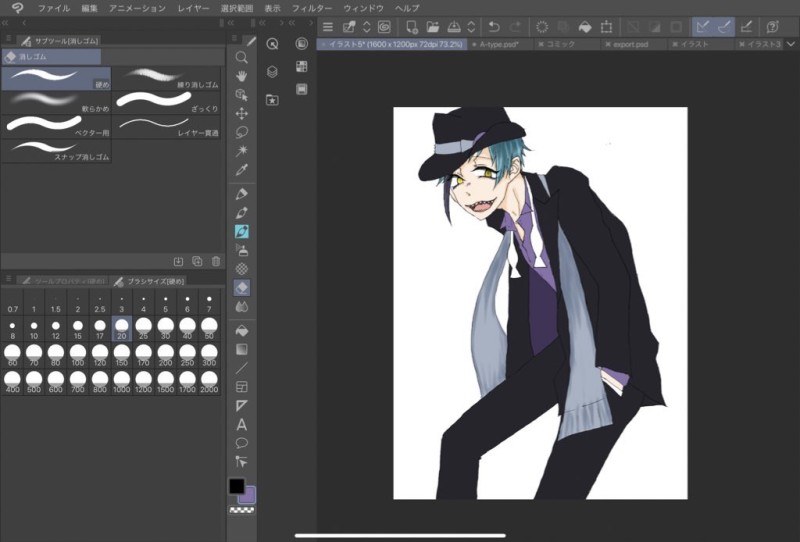This screenshot has width=800, height=542.
Task: Select the Zoom magnifier tool
Action: pos(241,58)
